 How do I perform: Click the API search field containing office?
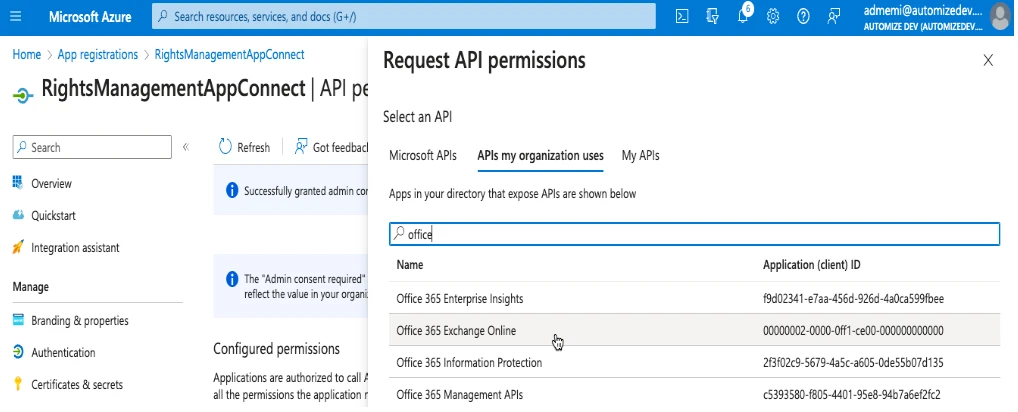694,233
